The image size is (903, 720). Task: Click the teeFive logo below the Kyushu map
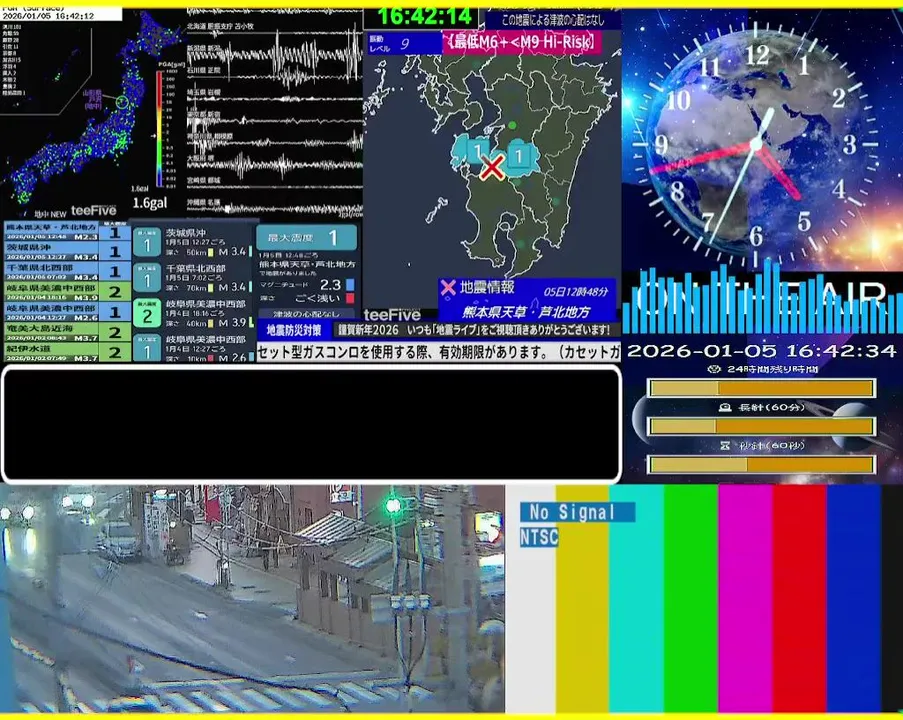click(x=392, y=314)
